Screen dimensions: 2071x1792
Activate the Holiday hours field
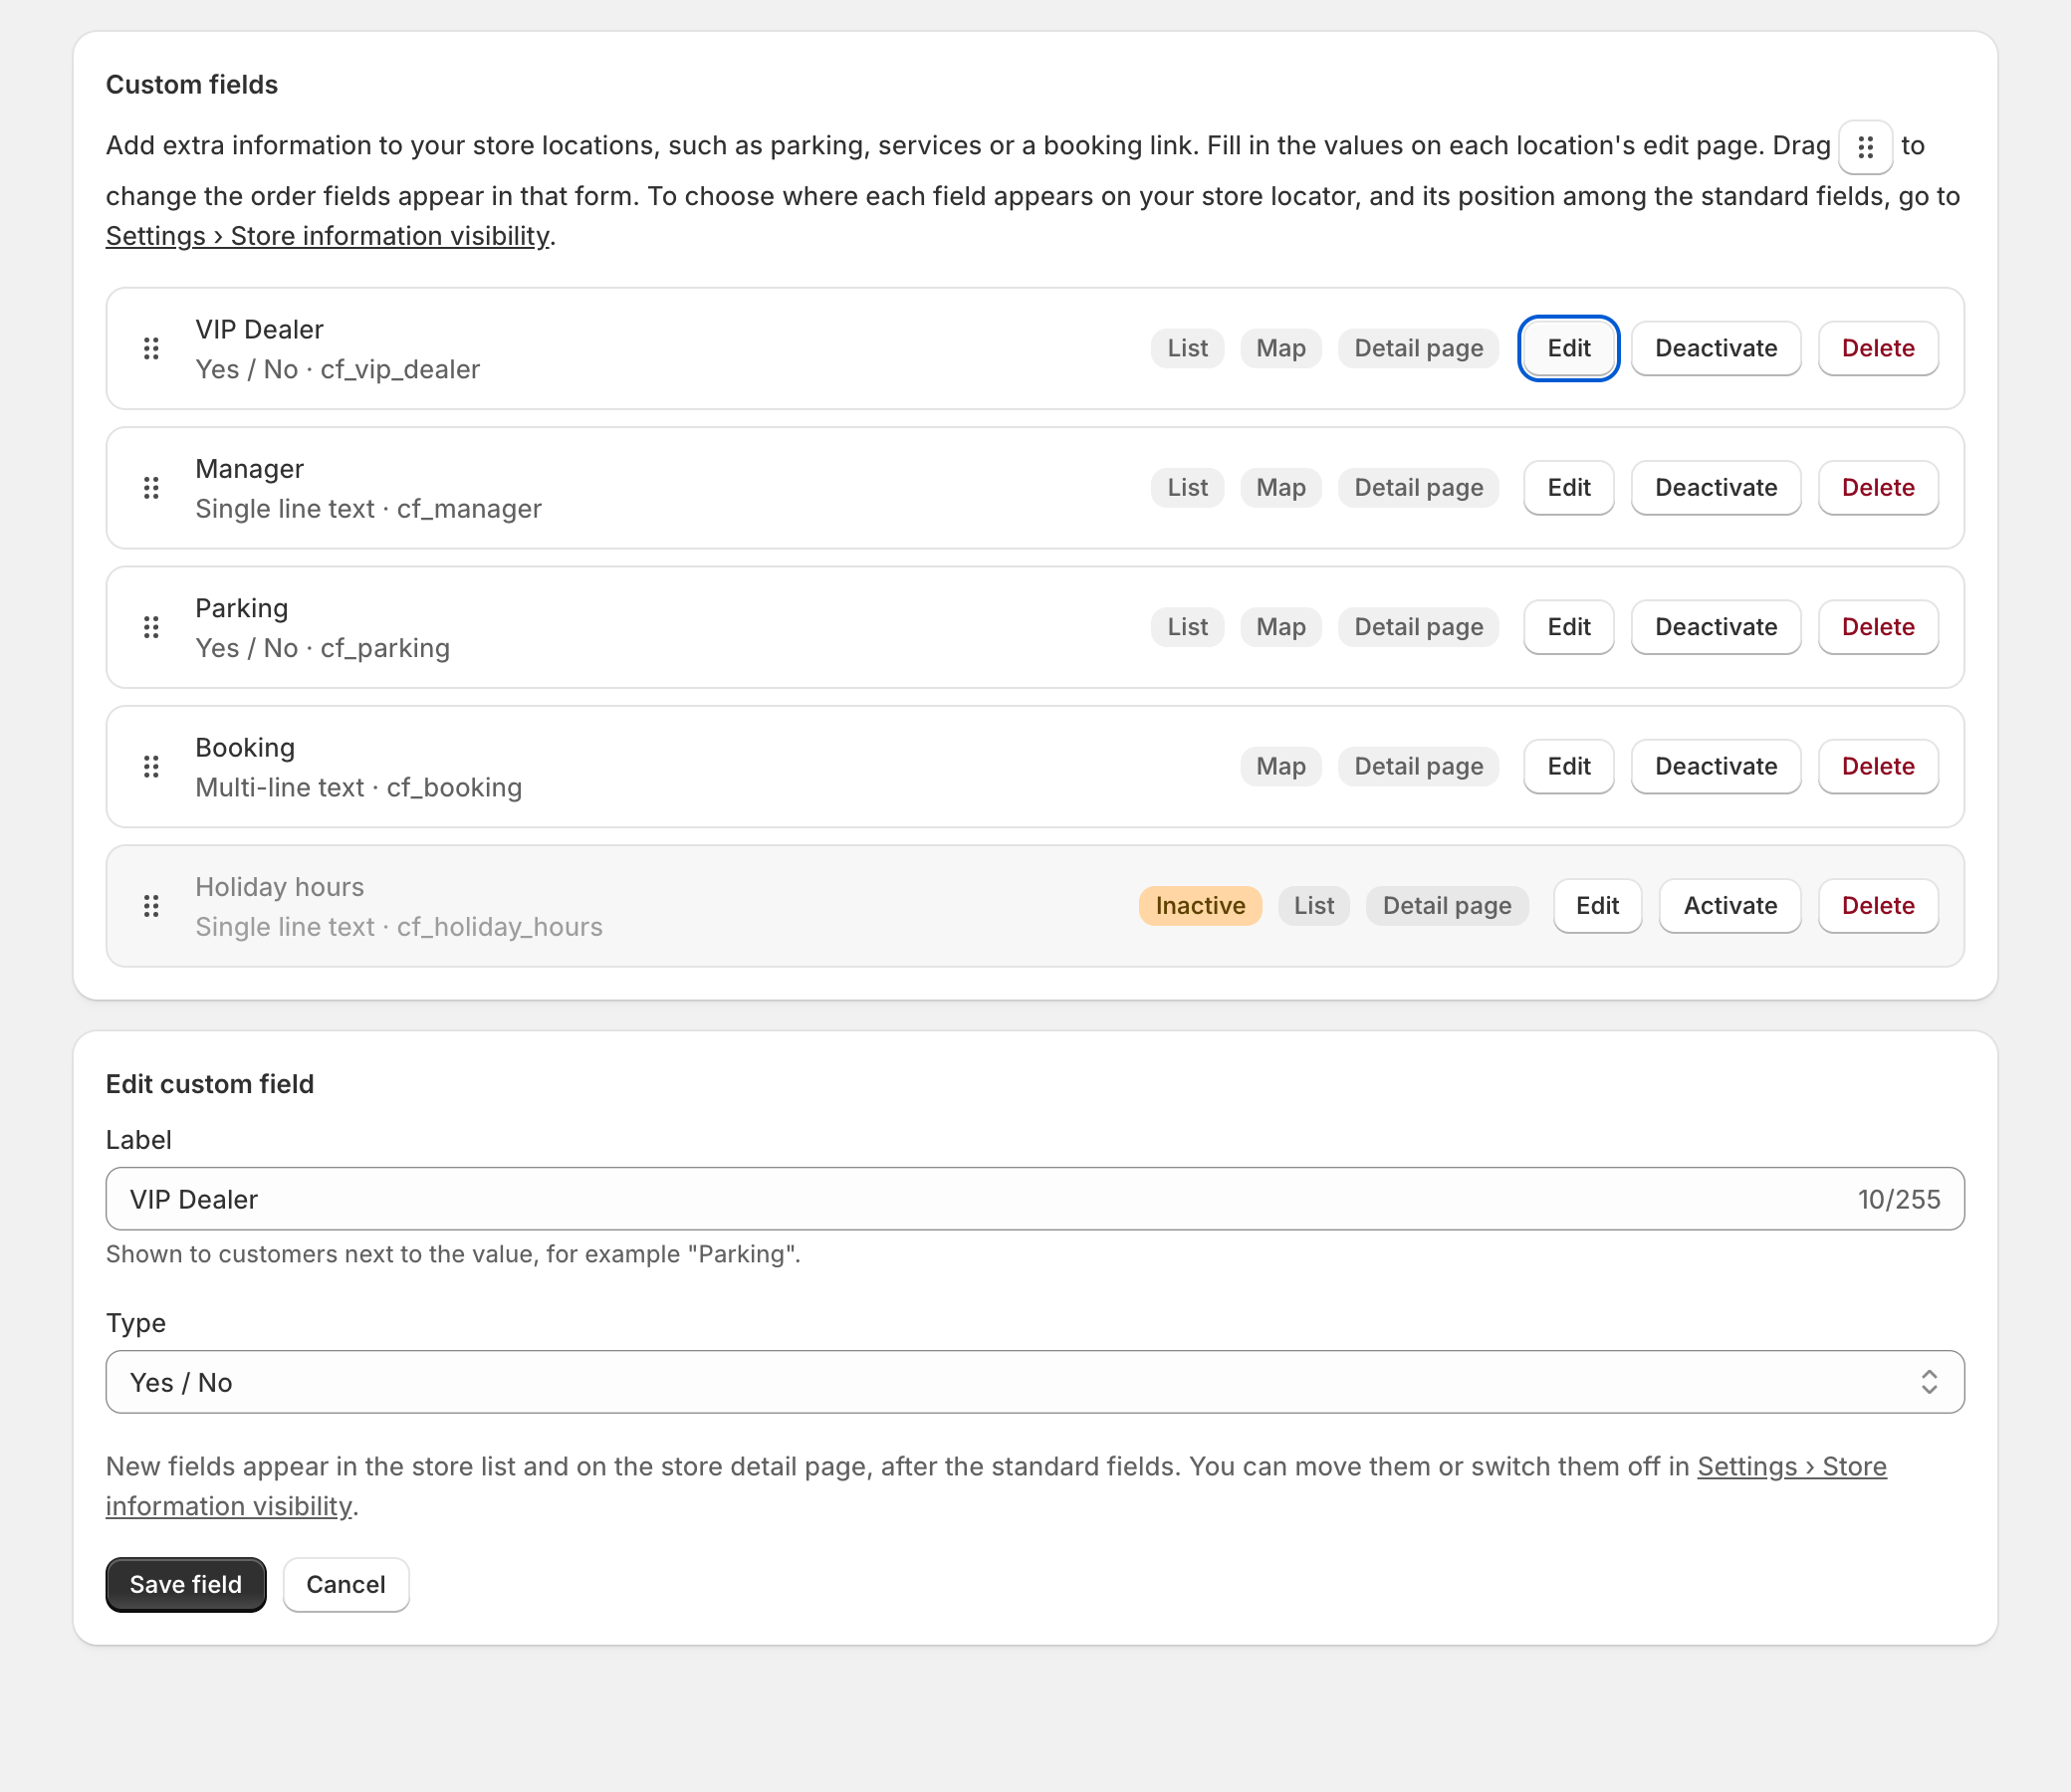1730,906
